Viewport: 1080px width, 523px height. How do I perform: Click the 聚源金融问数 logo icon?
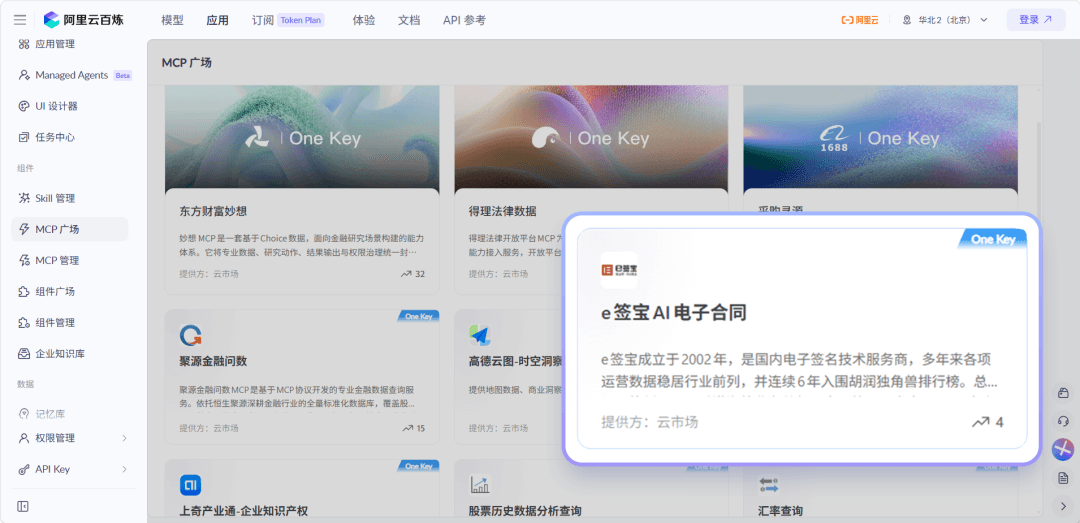190,336
